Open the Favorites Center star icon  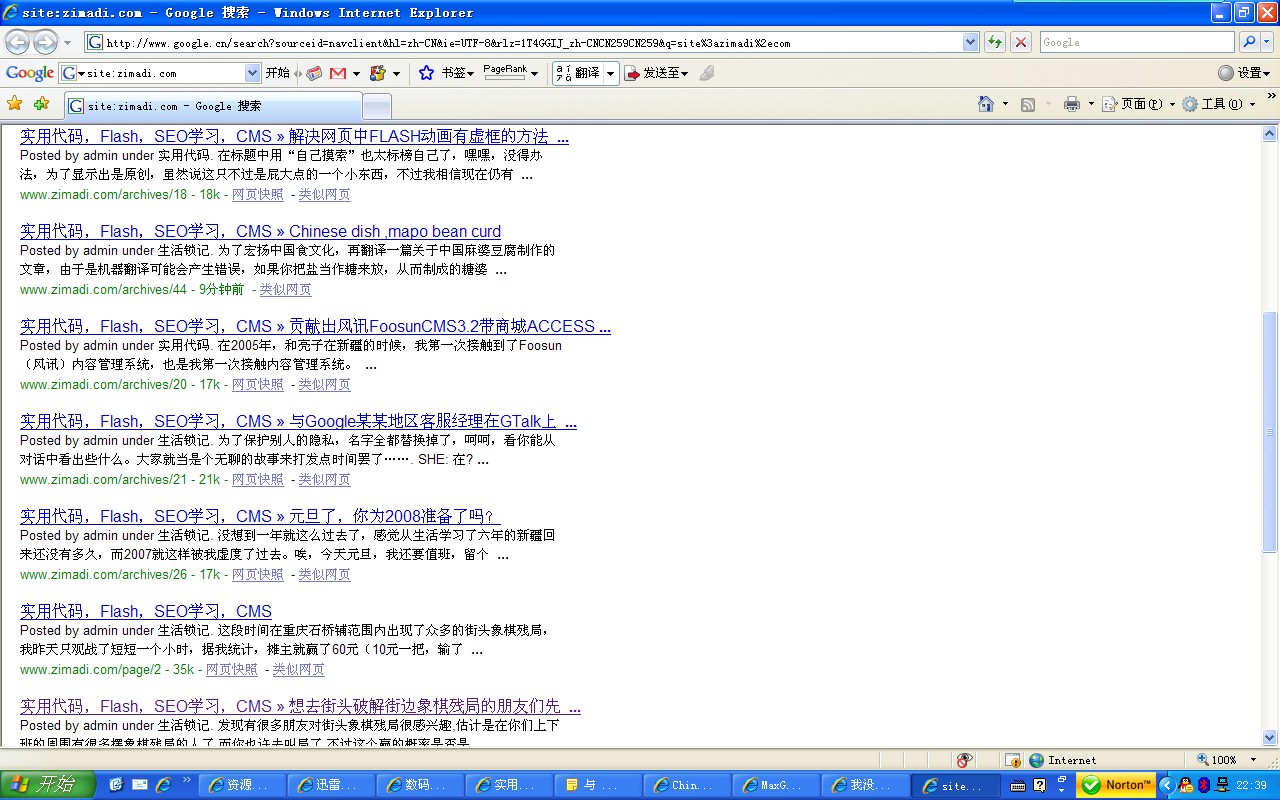tap(14, 103)
